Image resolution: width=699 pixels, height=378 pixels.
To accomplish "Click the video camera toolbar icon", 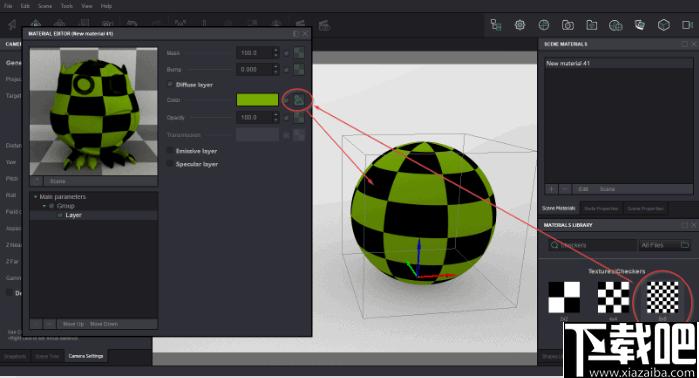I will click(x=687, y=25).
